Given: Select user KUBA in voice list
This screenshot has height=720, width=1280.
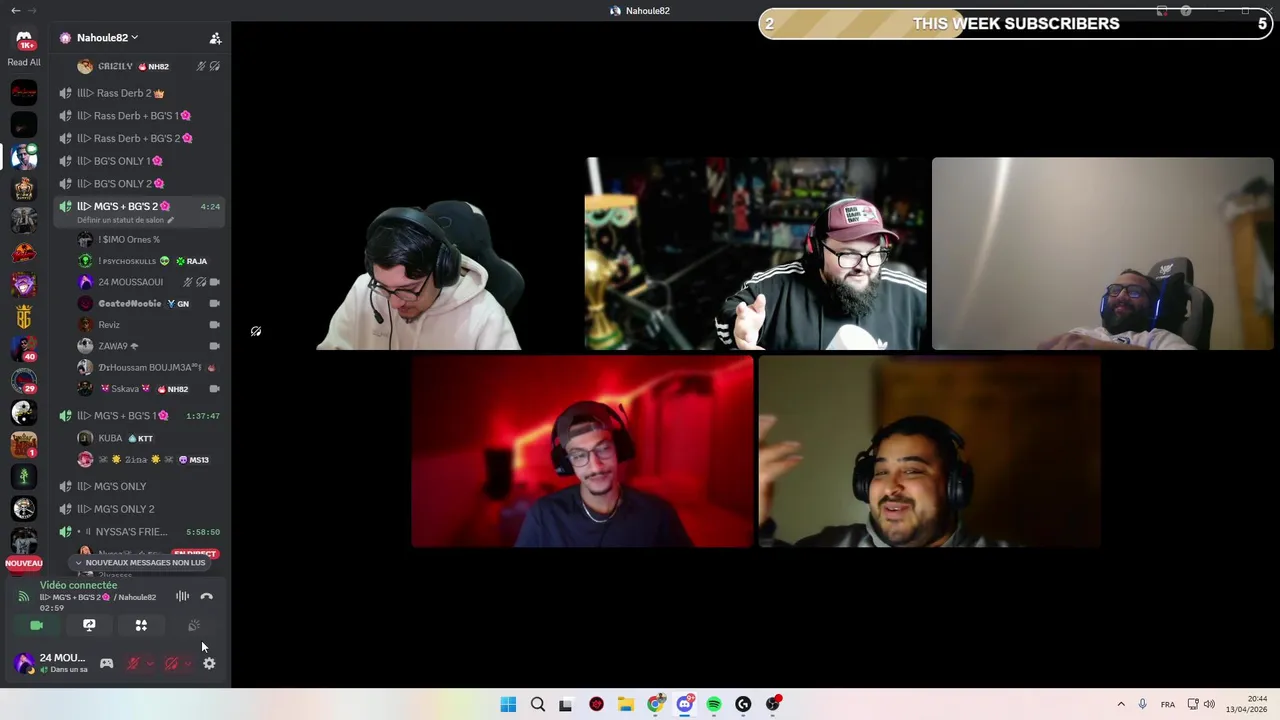Looking at the screenshot, I should pyautogui.click(x=148, y=438).
